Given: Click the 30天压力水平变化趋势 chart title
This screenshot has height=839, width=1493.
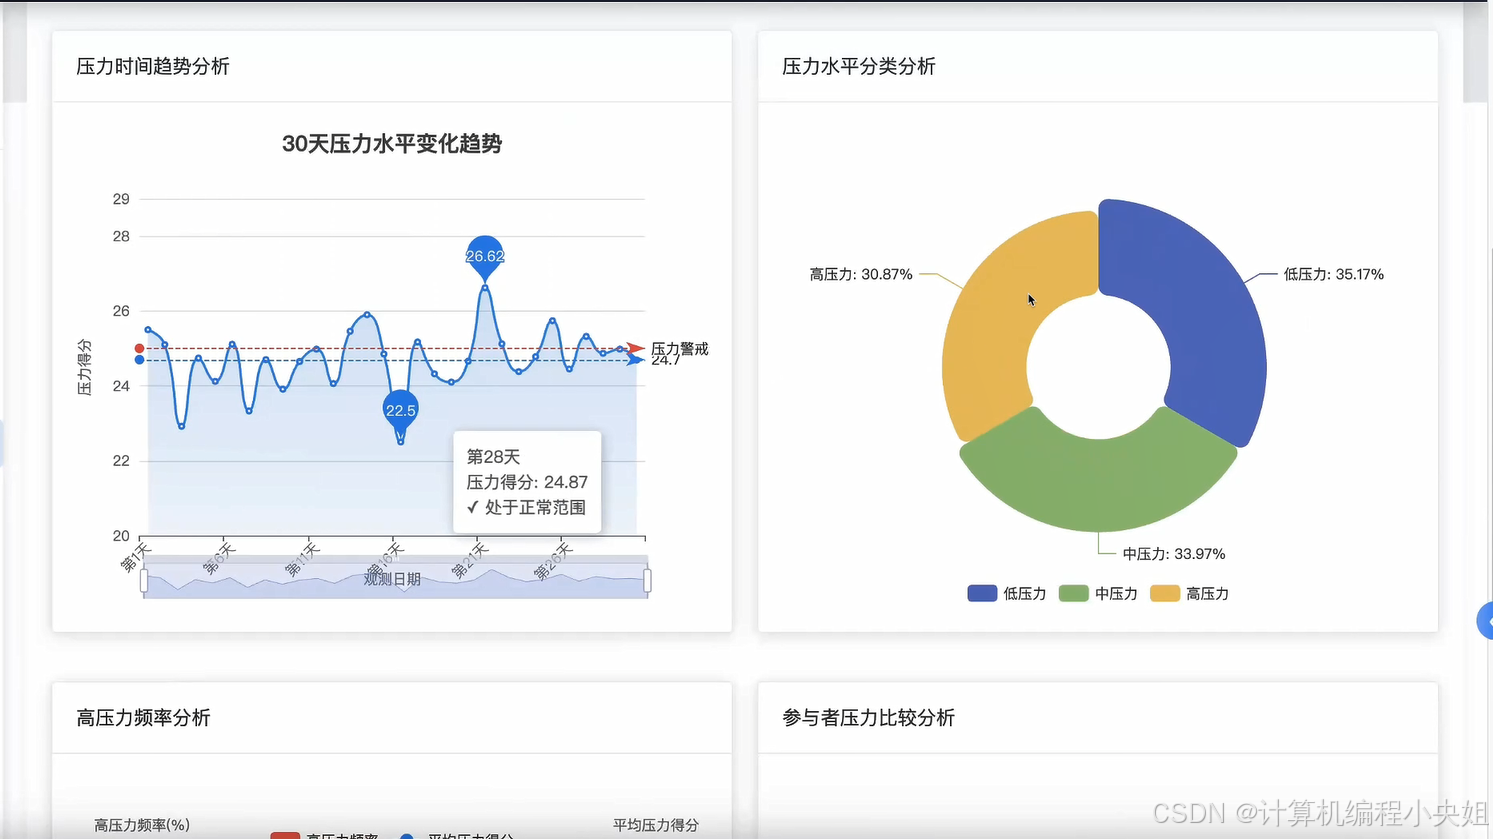Looking at the screenshot, I should (x=392, y=144).
